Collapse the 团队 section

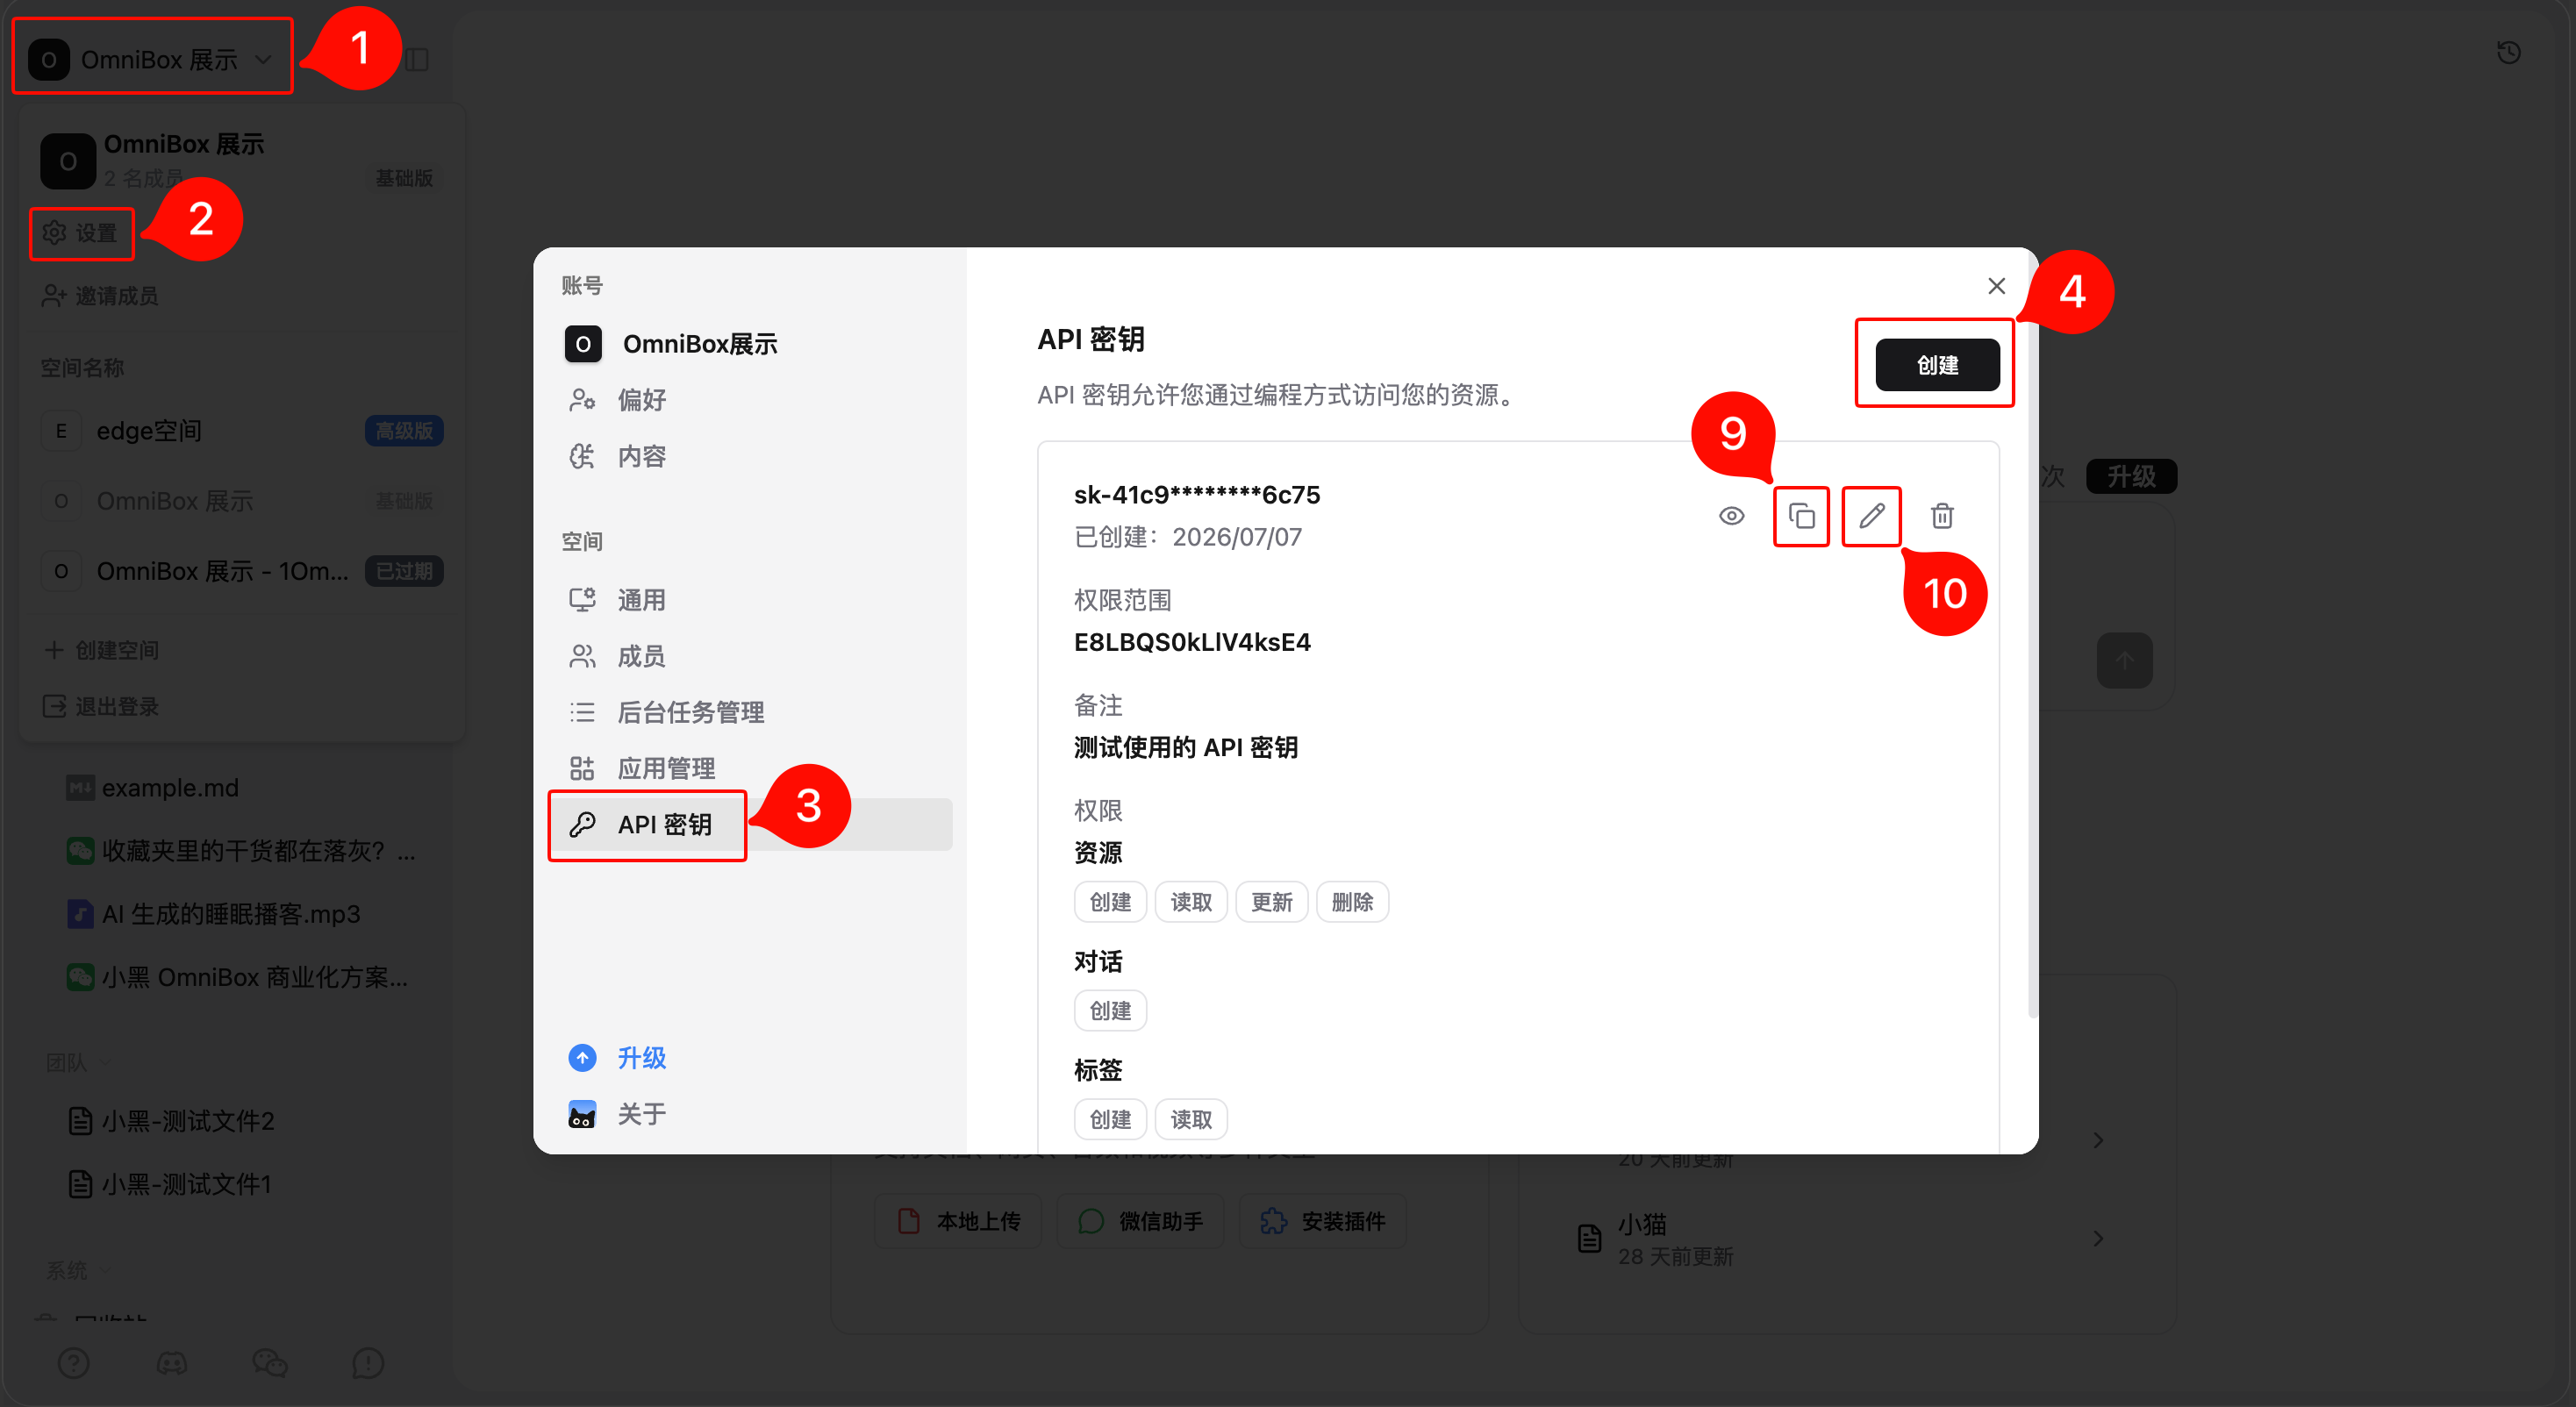pyautogui.click(x=78, y=1062)
